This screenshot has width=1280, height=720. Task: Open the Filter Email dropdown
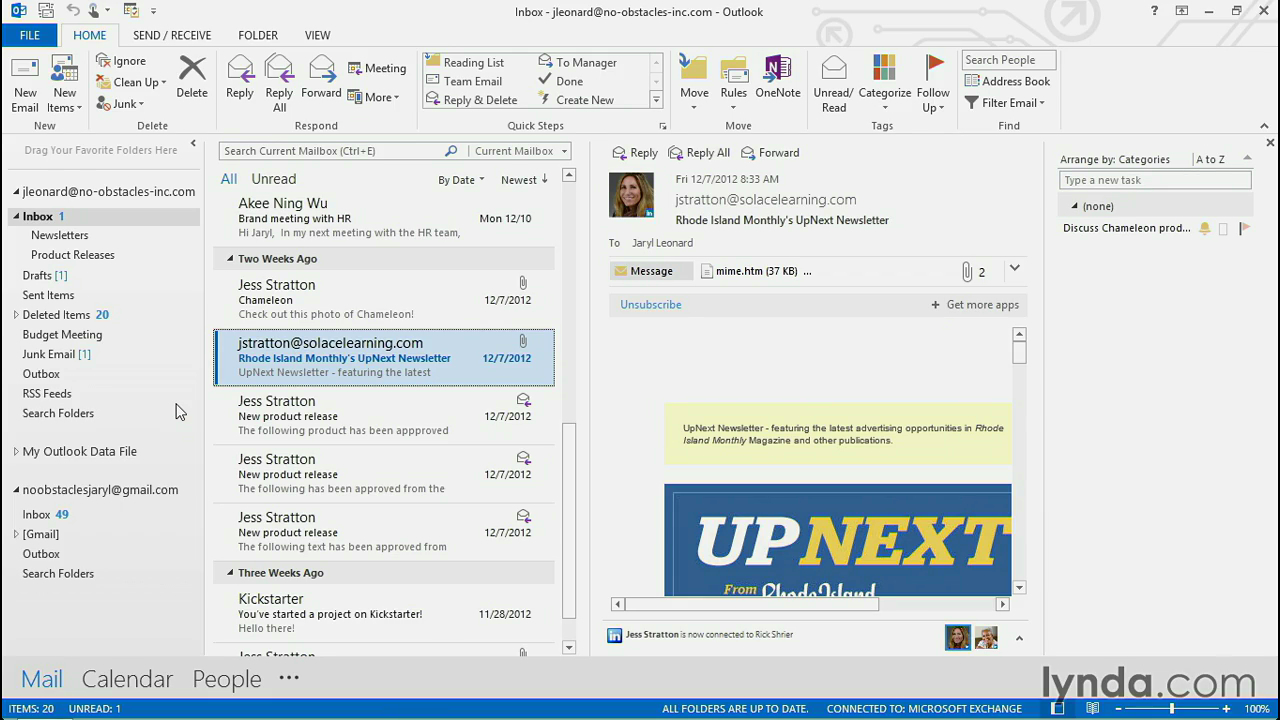(1005, 103)
